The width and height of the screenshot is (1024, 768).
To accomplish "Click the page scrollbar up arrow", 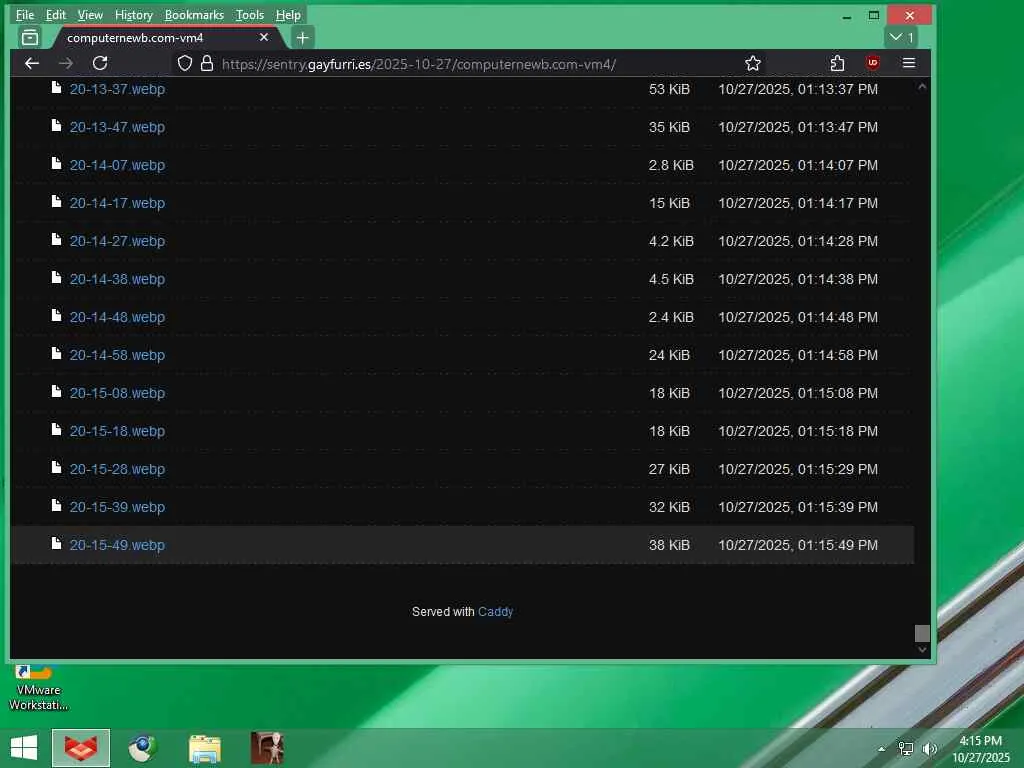I will tap(922, 86).
